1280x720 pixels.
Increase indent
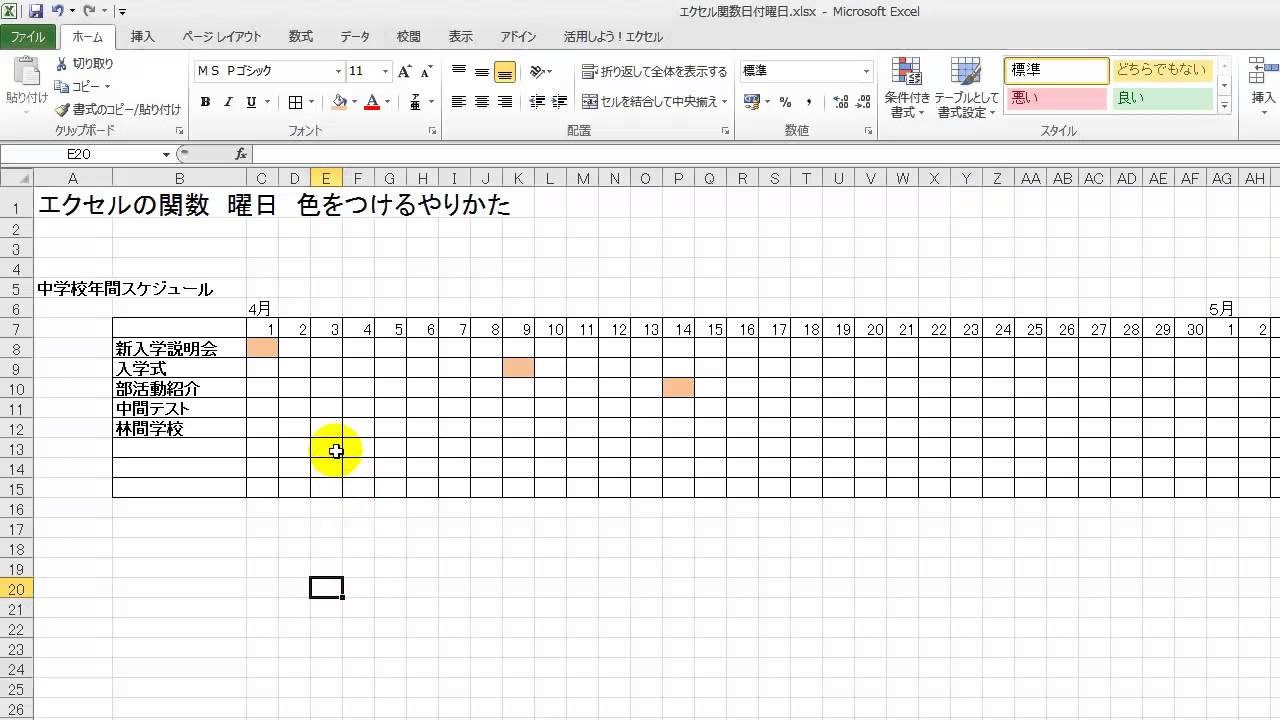tap(560, 102)
